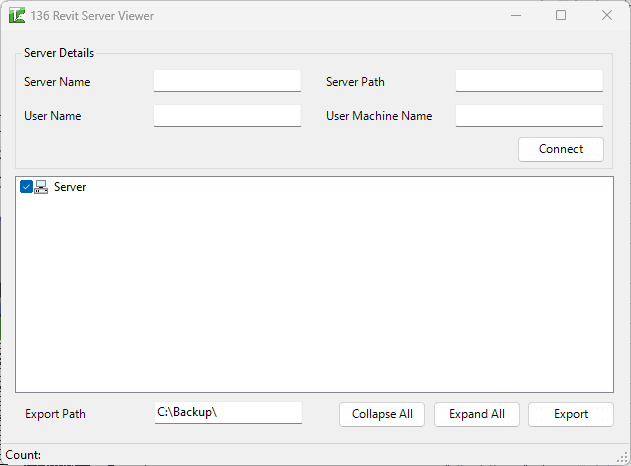The width and height of the screenshot is (631, 466).
Task: Click the Server Path label
Action: tap(355, 82)
